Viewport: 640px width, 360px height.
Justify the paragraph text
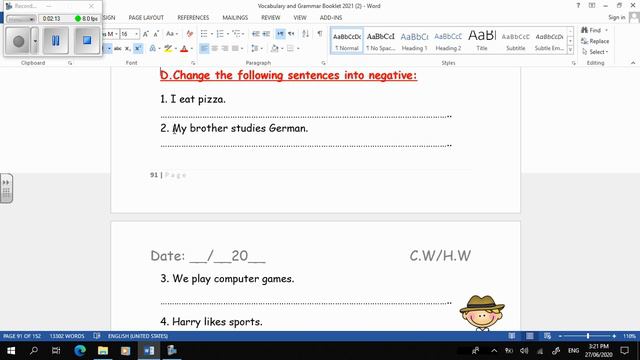tap(235, 49)
